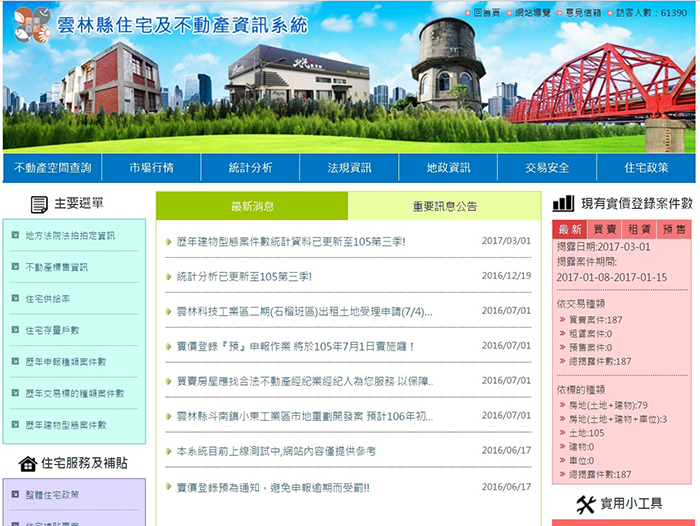Open the 市場行情 navigation item
The width and height of the screenshot is (700, 526).
(151, 168)
